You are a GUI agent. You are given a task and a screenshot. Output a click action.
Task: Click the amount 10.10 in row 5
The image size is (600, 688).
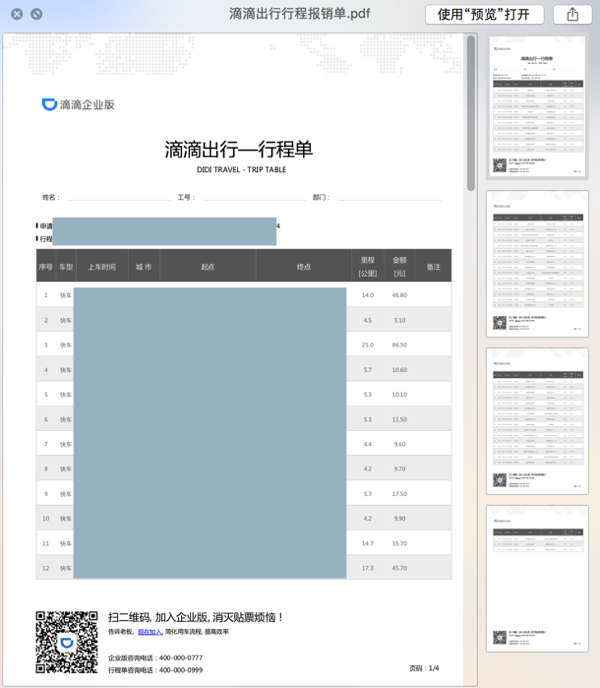coord(399,394)
